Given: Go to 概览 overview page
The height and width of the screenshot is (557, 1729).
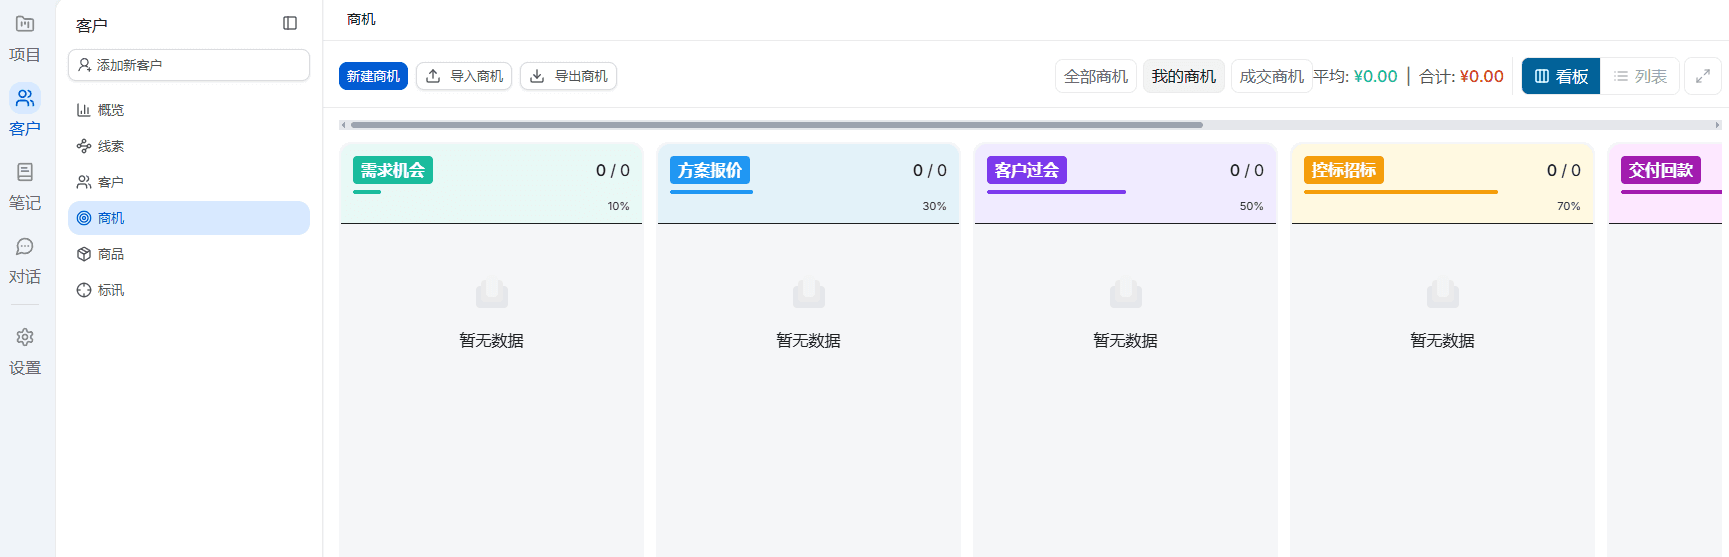Looking at the screenshot, I should click(x=110, y=110).
